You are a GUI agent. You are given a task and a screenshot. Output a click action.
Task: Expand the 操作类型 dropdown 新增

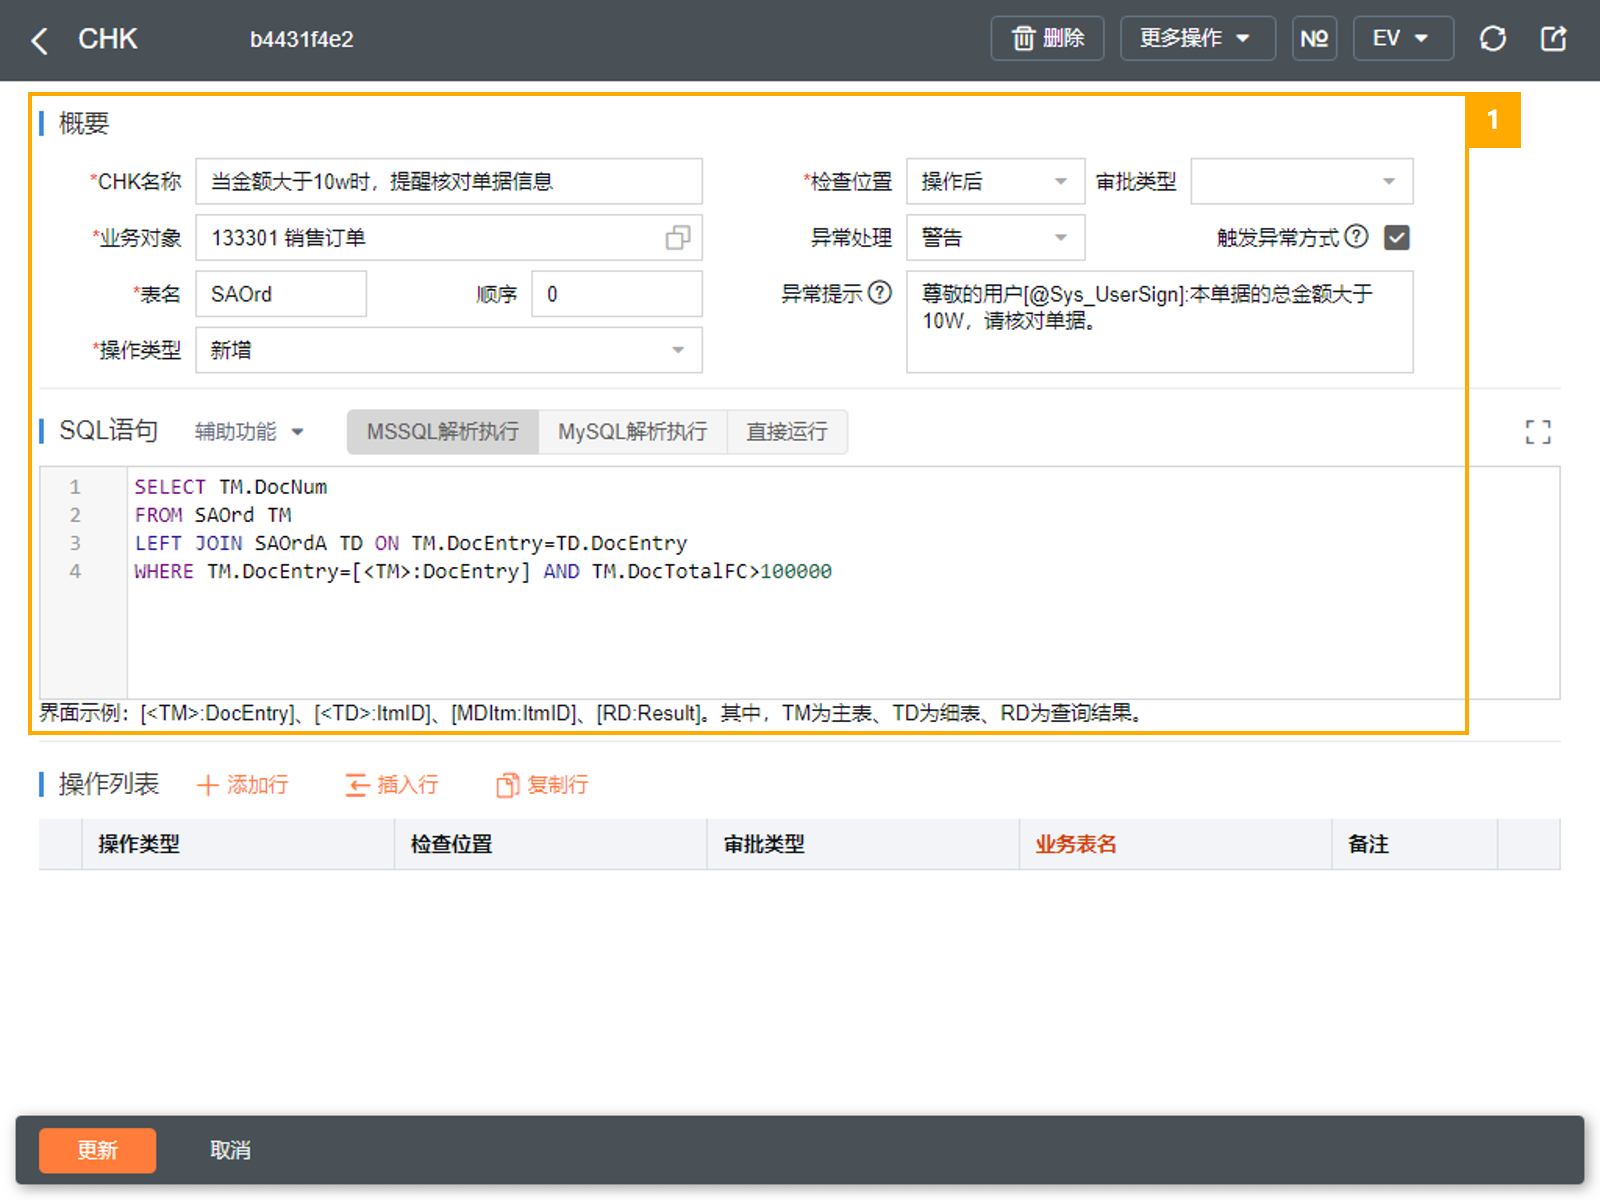coord(449,350)
